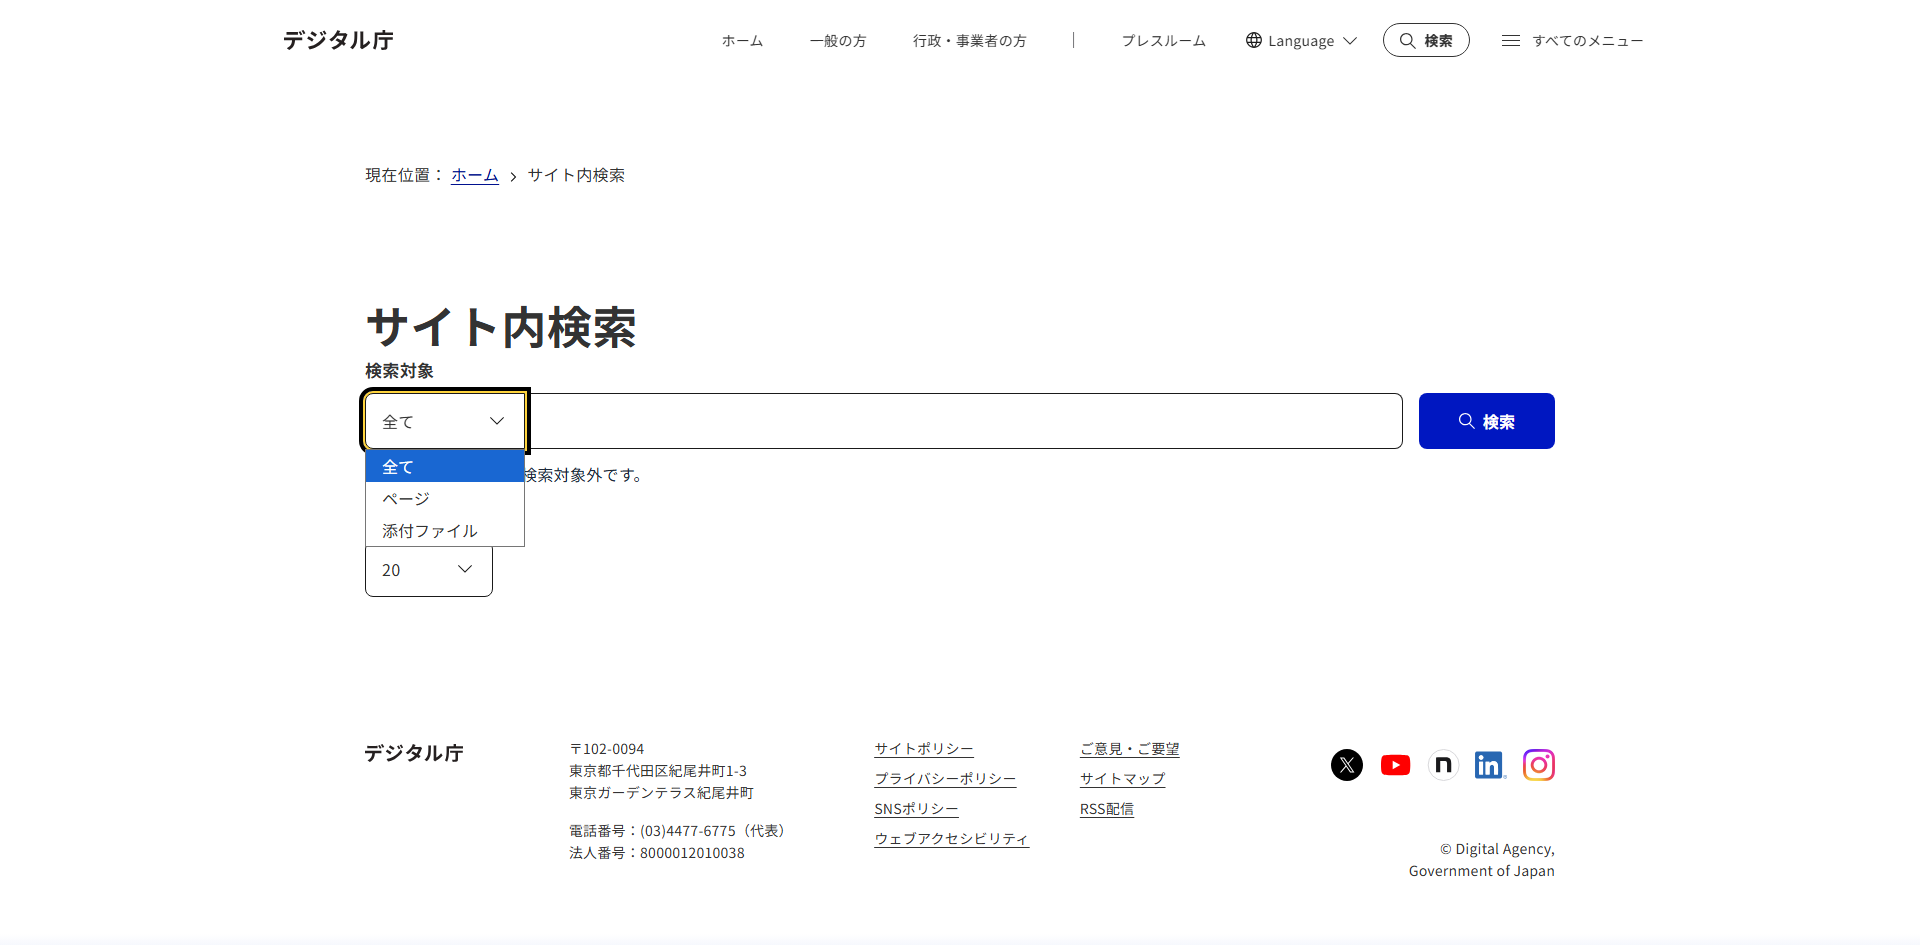
Task: Open the Instagram social icon
Action: tap(1539, 765)
